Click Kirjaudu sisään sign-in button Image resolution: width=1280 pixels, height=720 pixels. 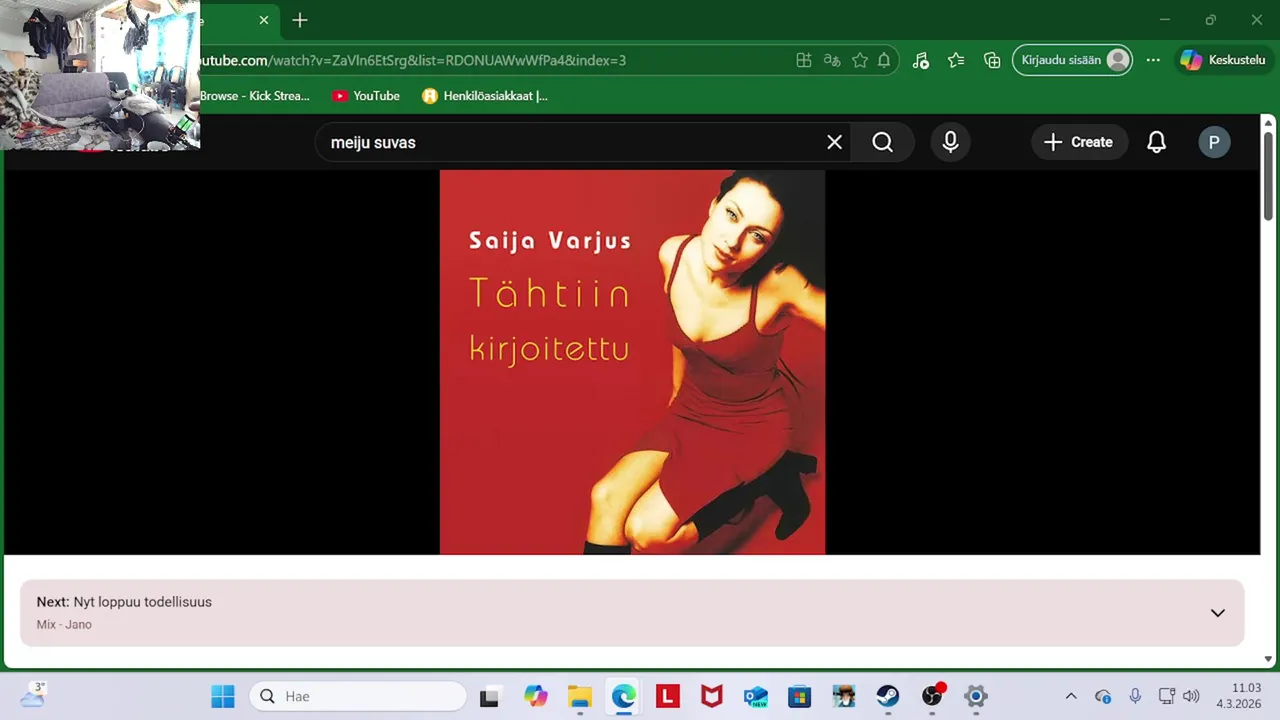click(1073, 60)
